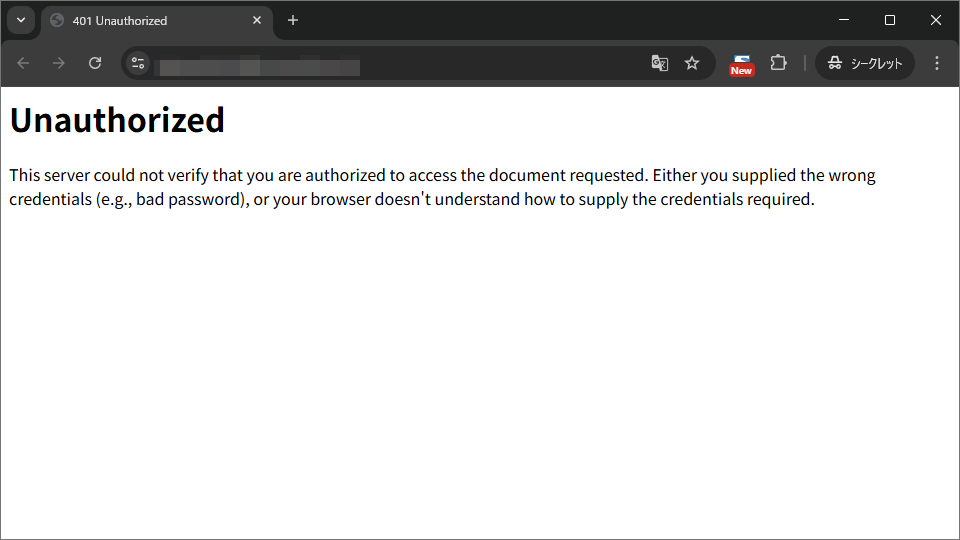Open the Chrome three-dot menu

tap(937, 63)
